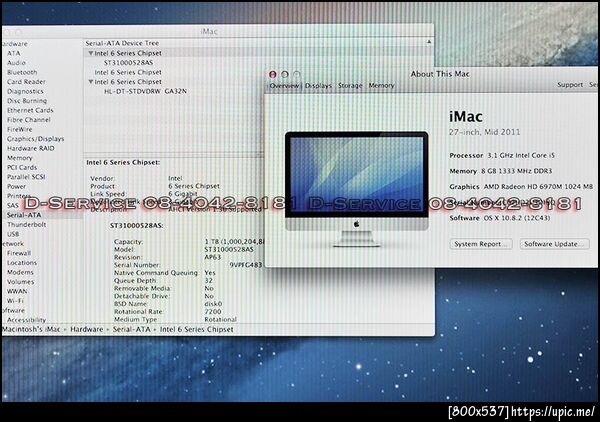Screen dimensions: 600x422
Task: Select Hardware RAID in sidebar
Action: pyautogui.click(x=31, y=148)
